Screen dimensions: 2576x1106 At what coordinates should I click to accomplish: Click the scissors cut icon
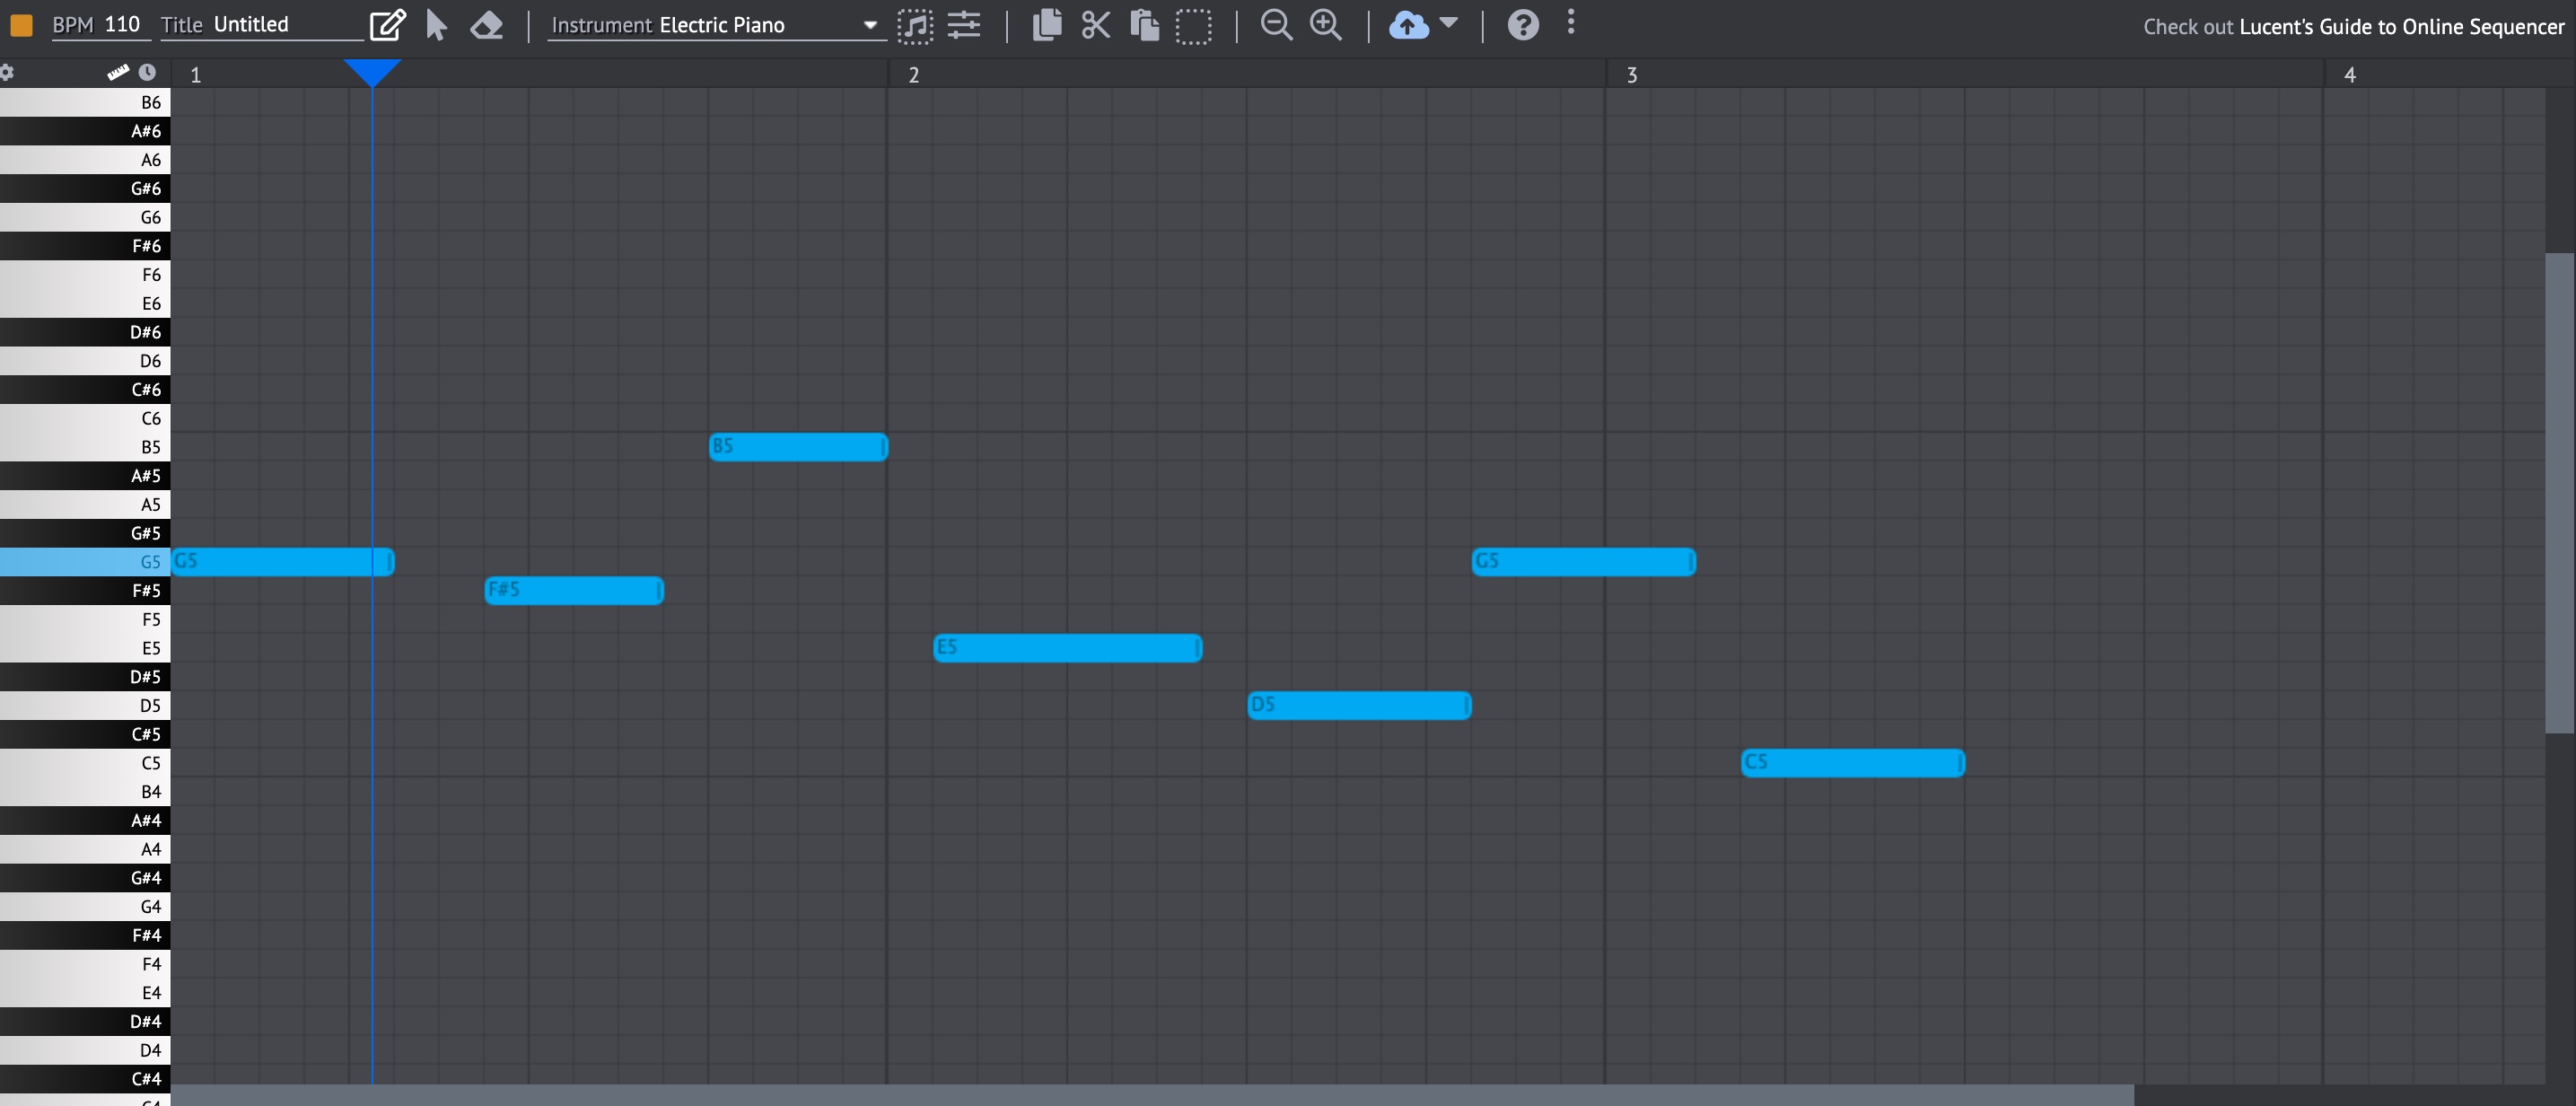[1096, 25]
